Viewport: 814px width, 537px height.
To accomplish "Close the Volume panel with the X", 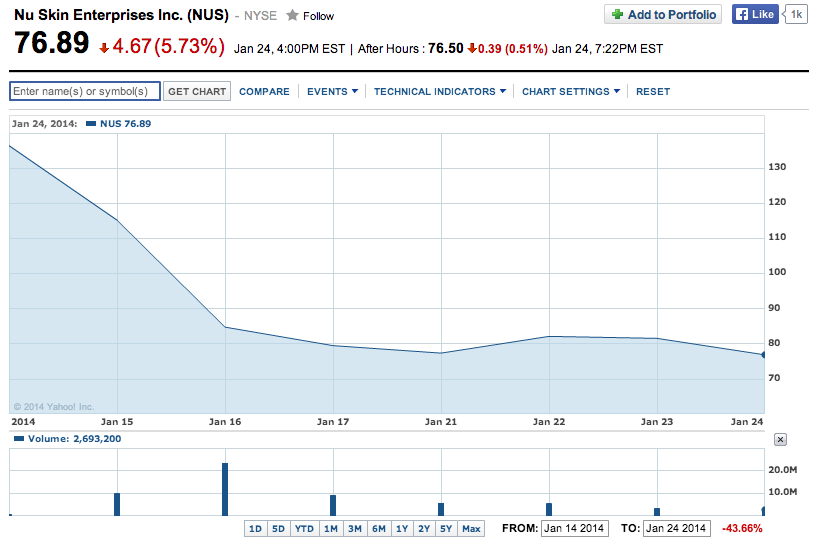I will (780, 440).
